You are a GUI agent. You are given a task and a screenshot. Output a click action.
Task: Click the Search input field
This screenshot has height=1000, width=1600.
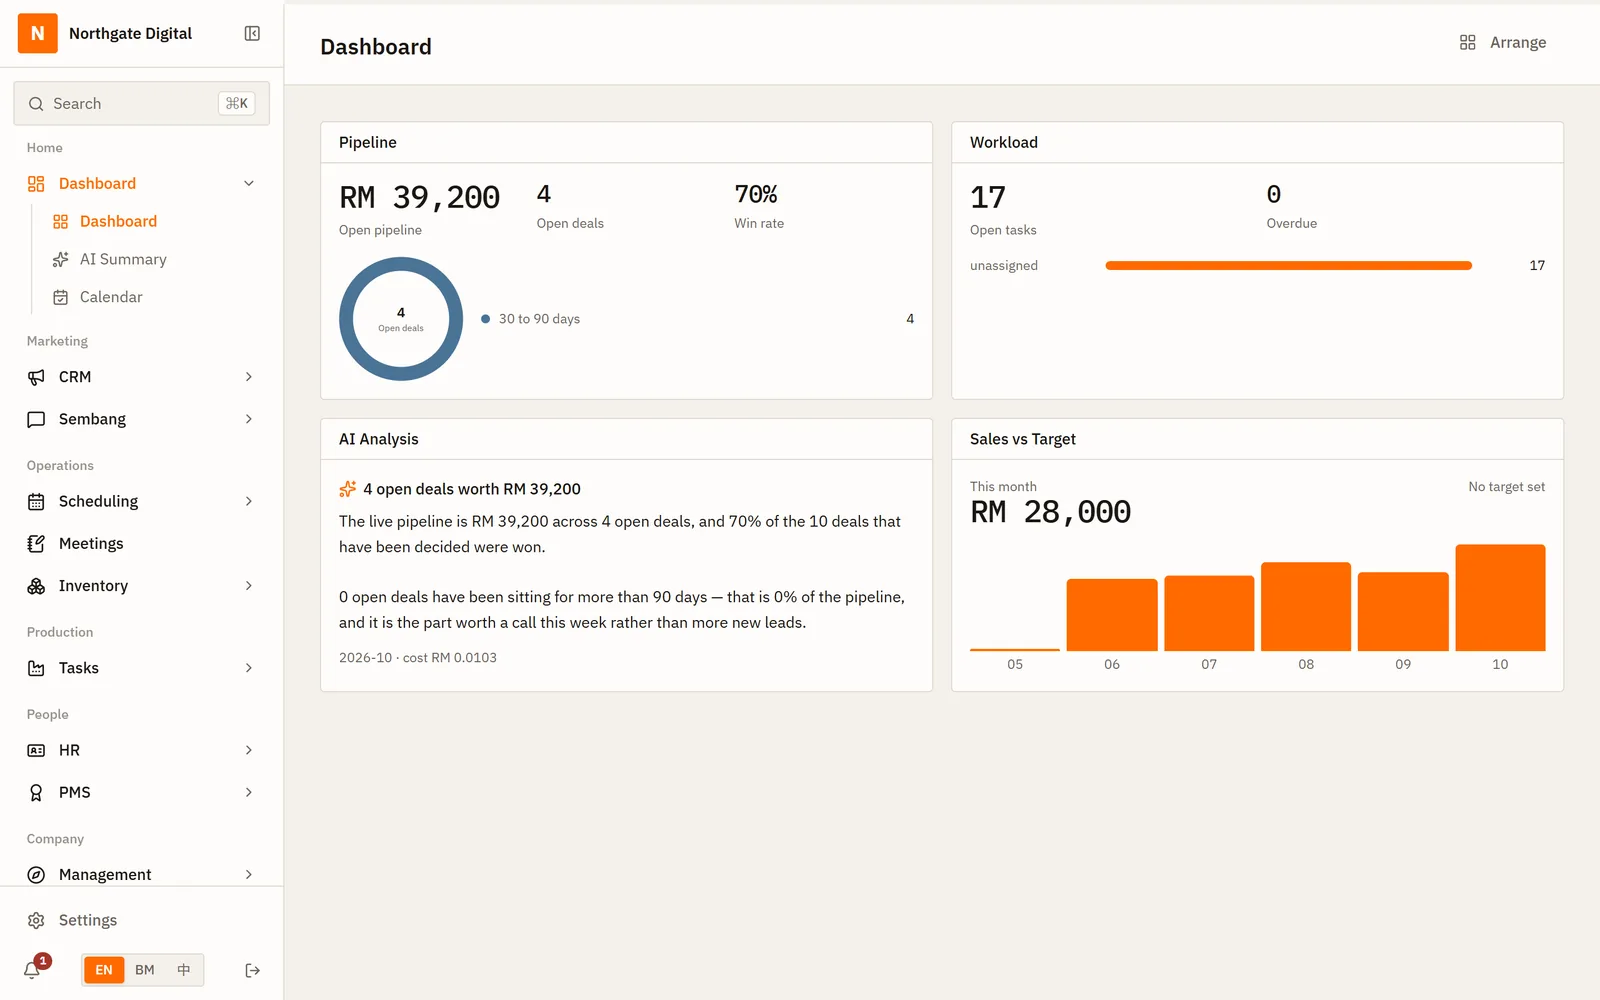click(x=141, y=104)
